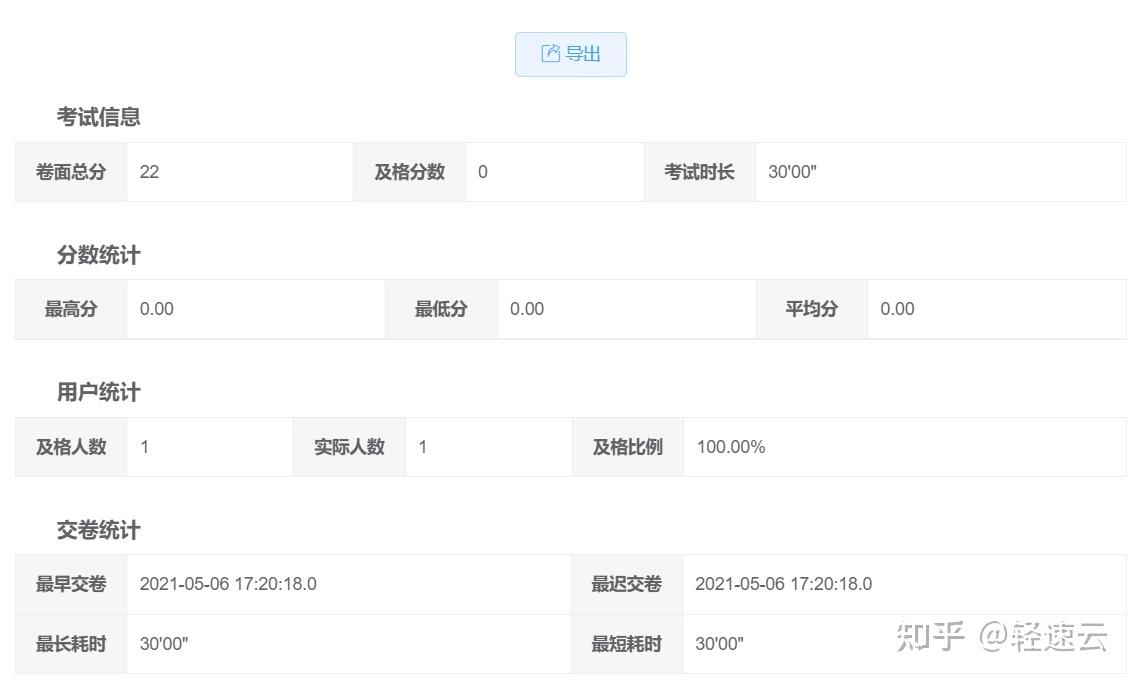Select the 考试信息 section heading

click(98, 117)
